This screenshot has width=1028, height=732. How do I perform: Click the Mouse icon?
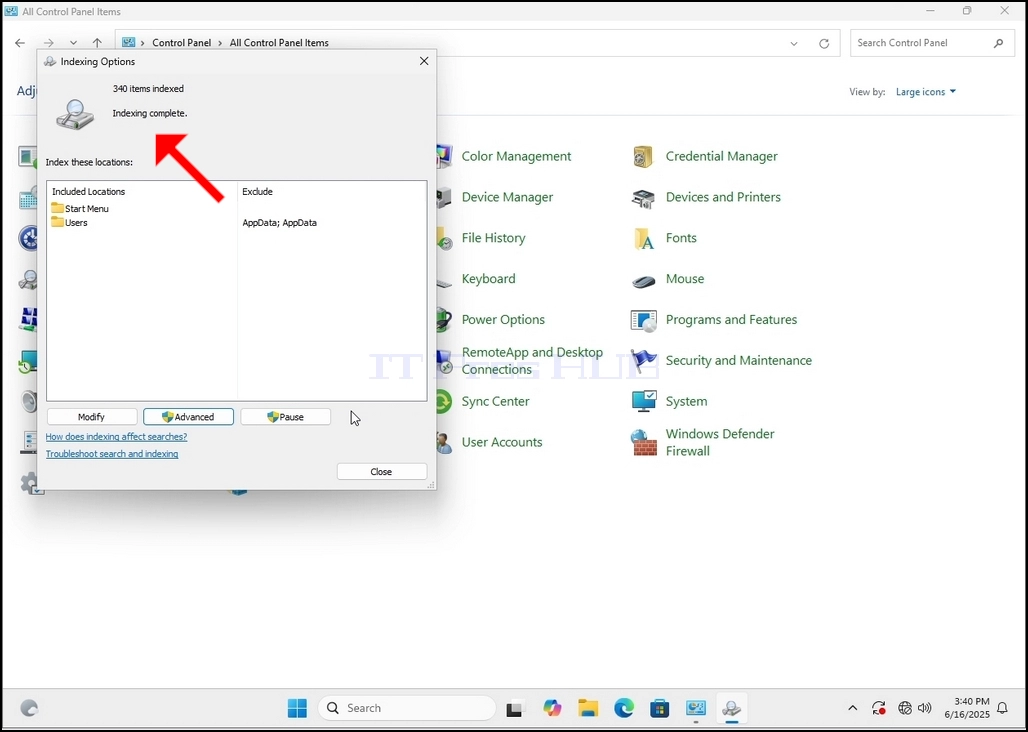(x=643, y=280)
